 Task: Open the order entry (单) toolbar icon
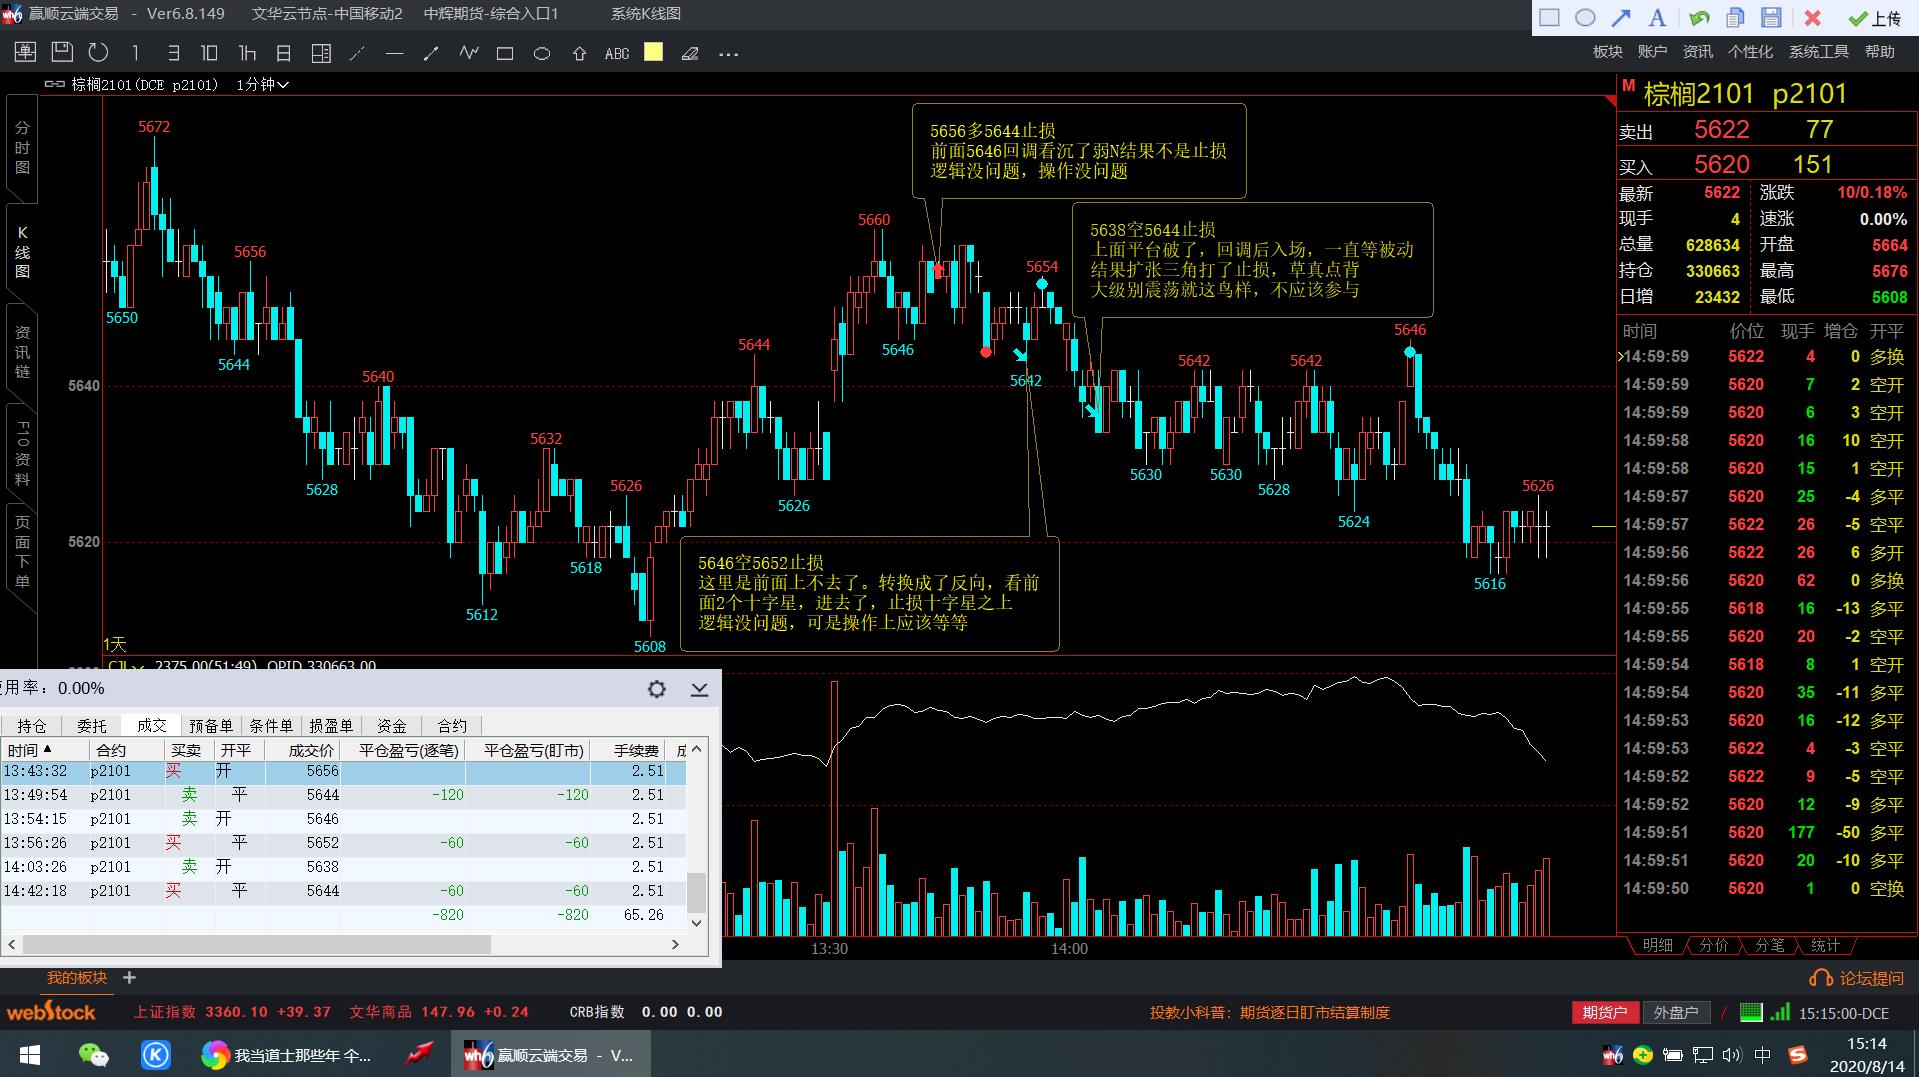[x=25, y=53]
